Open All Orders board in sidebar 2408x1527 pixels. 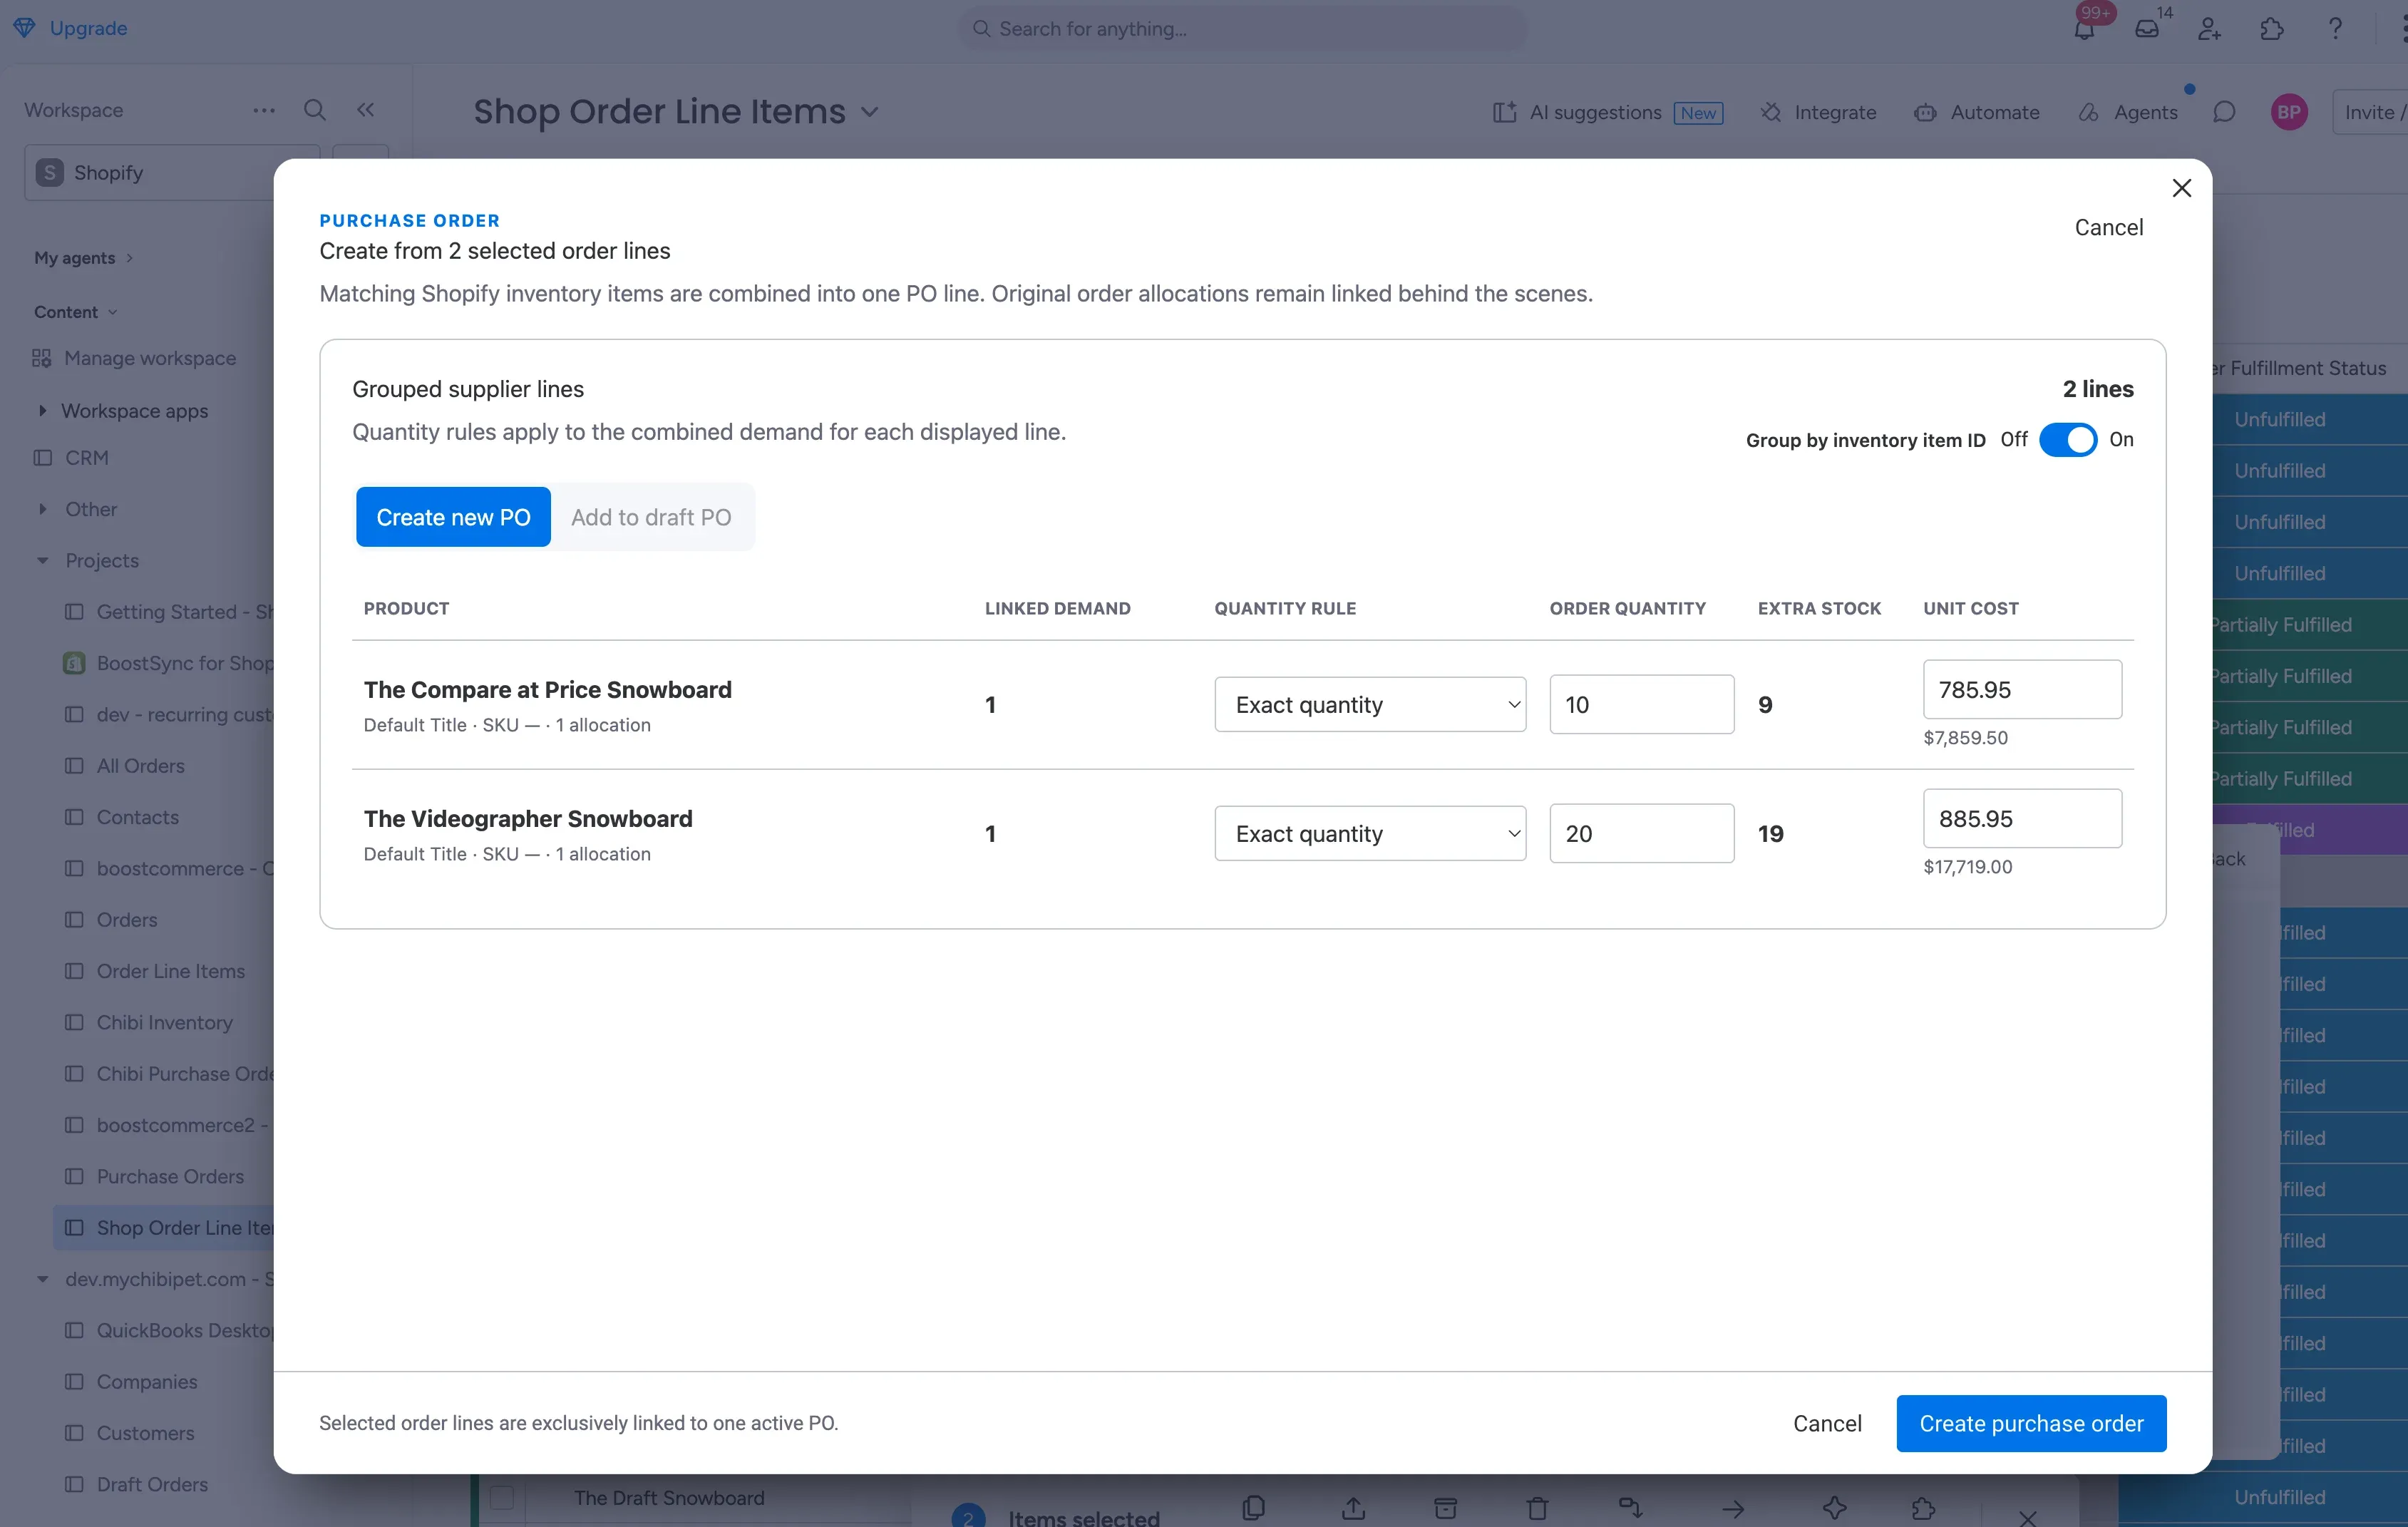[140, 765]
